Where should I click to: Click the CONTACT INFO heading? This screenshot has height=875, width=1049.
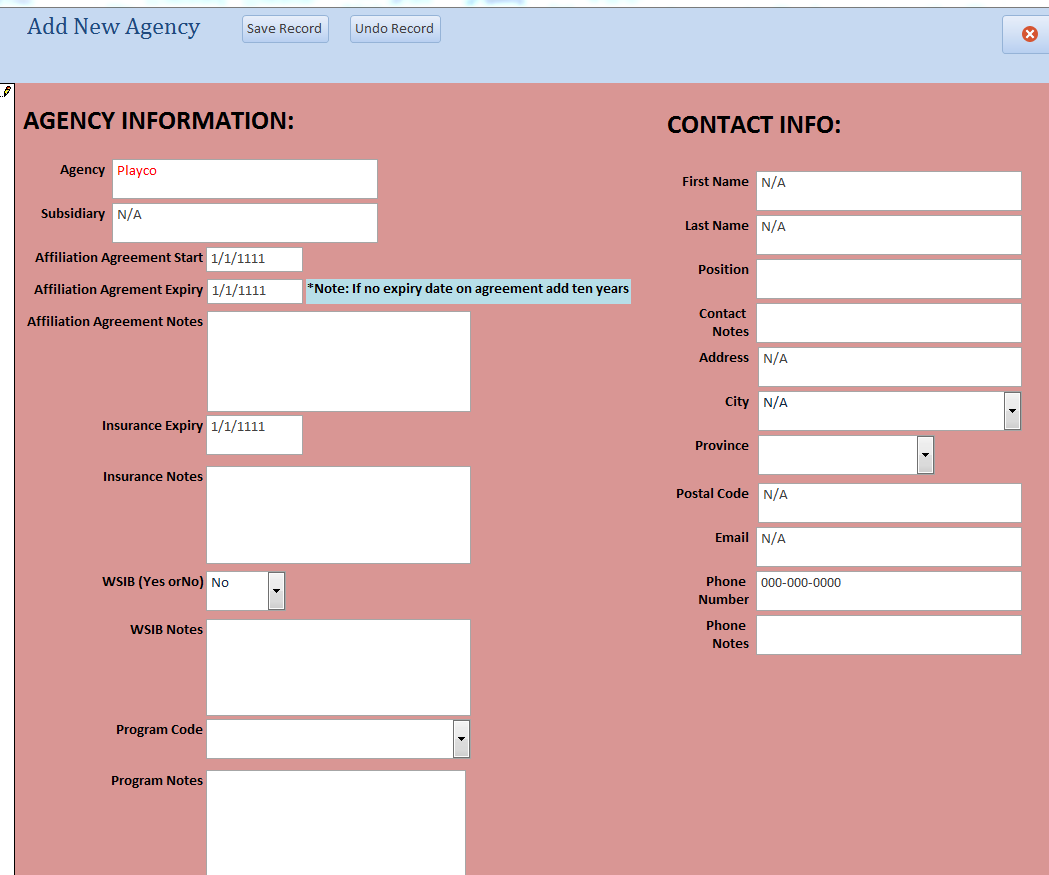(754, 125)
